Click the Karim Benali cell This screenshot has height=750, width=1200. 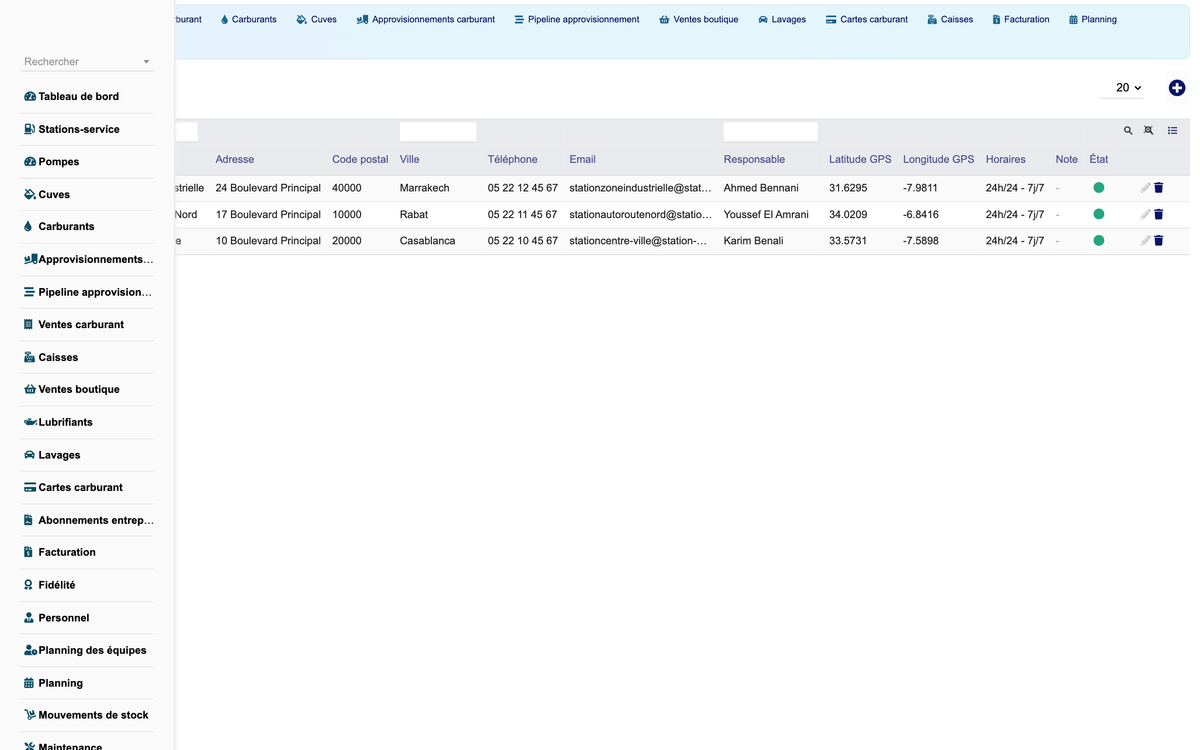tap(754, 241)
